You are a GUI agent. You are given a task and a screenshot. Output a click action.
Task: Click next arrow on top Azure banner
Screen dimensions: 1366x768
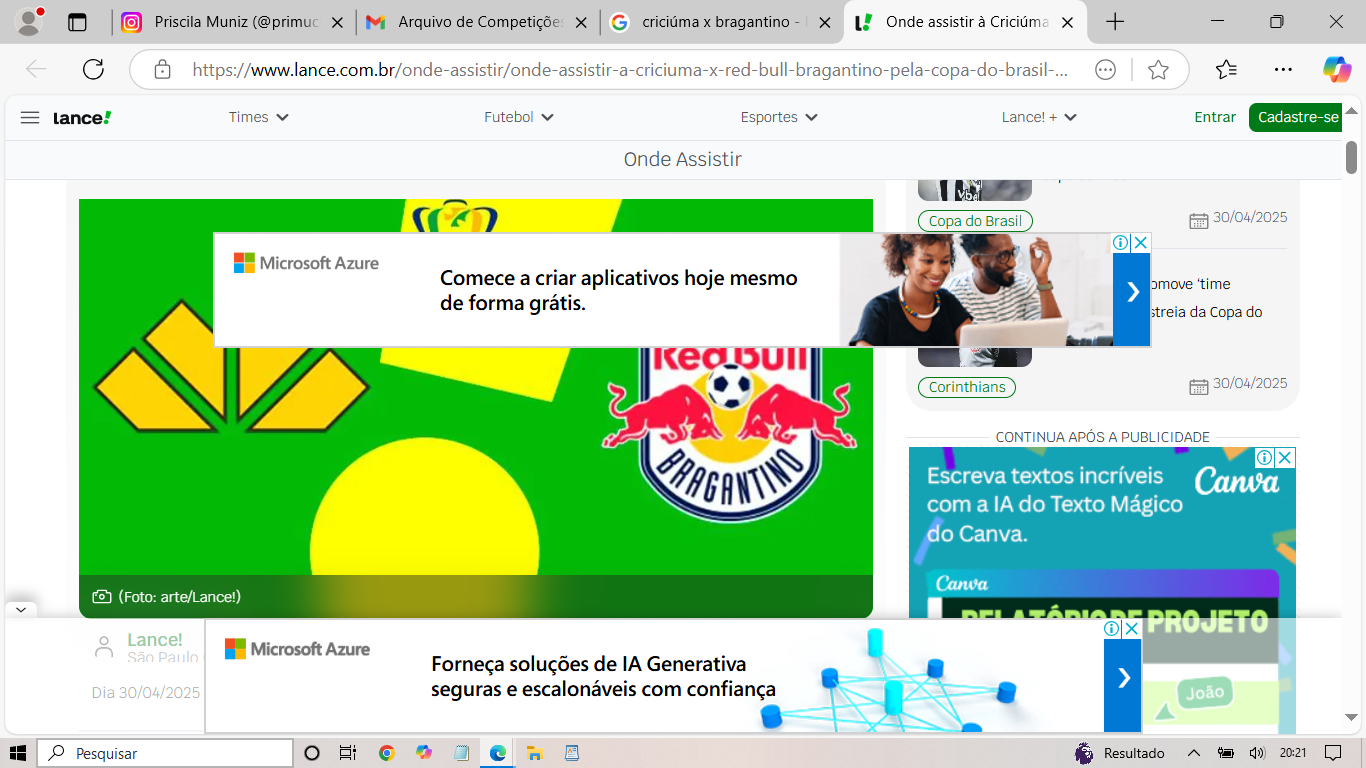coord(1132,291)
